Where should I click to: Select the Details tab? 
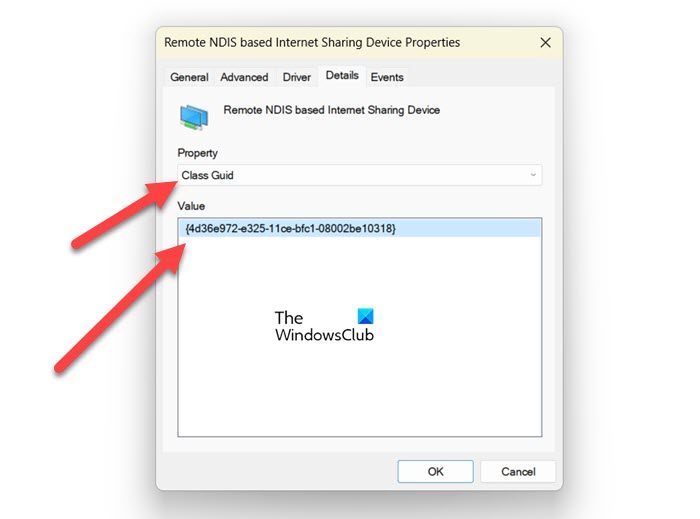point(342,75)
